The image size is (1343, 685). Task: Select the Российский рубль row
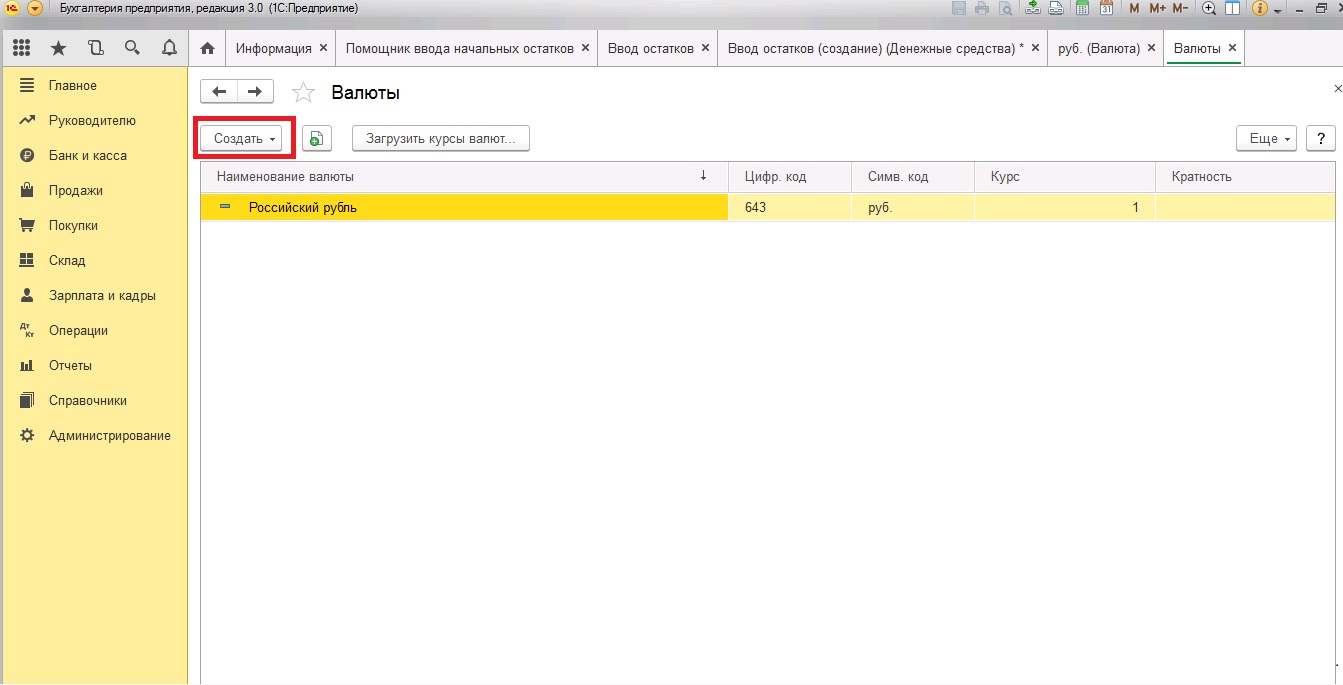click(464, 207)
